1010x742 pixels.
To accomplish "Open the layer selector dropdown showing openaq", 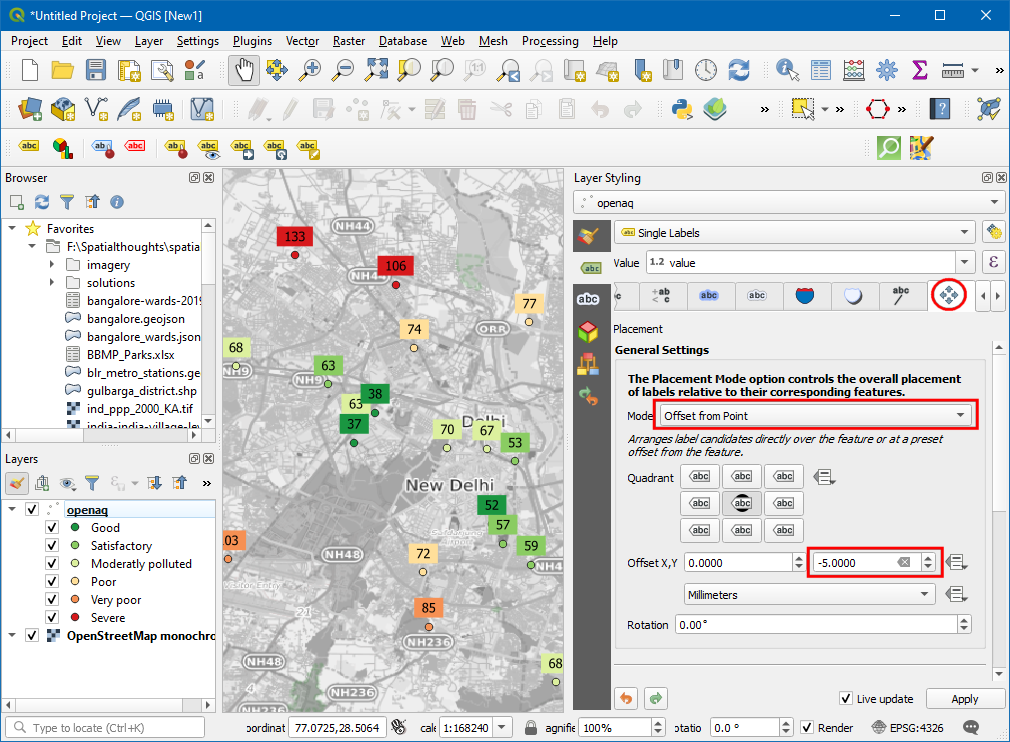I will point(789,203).
